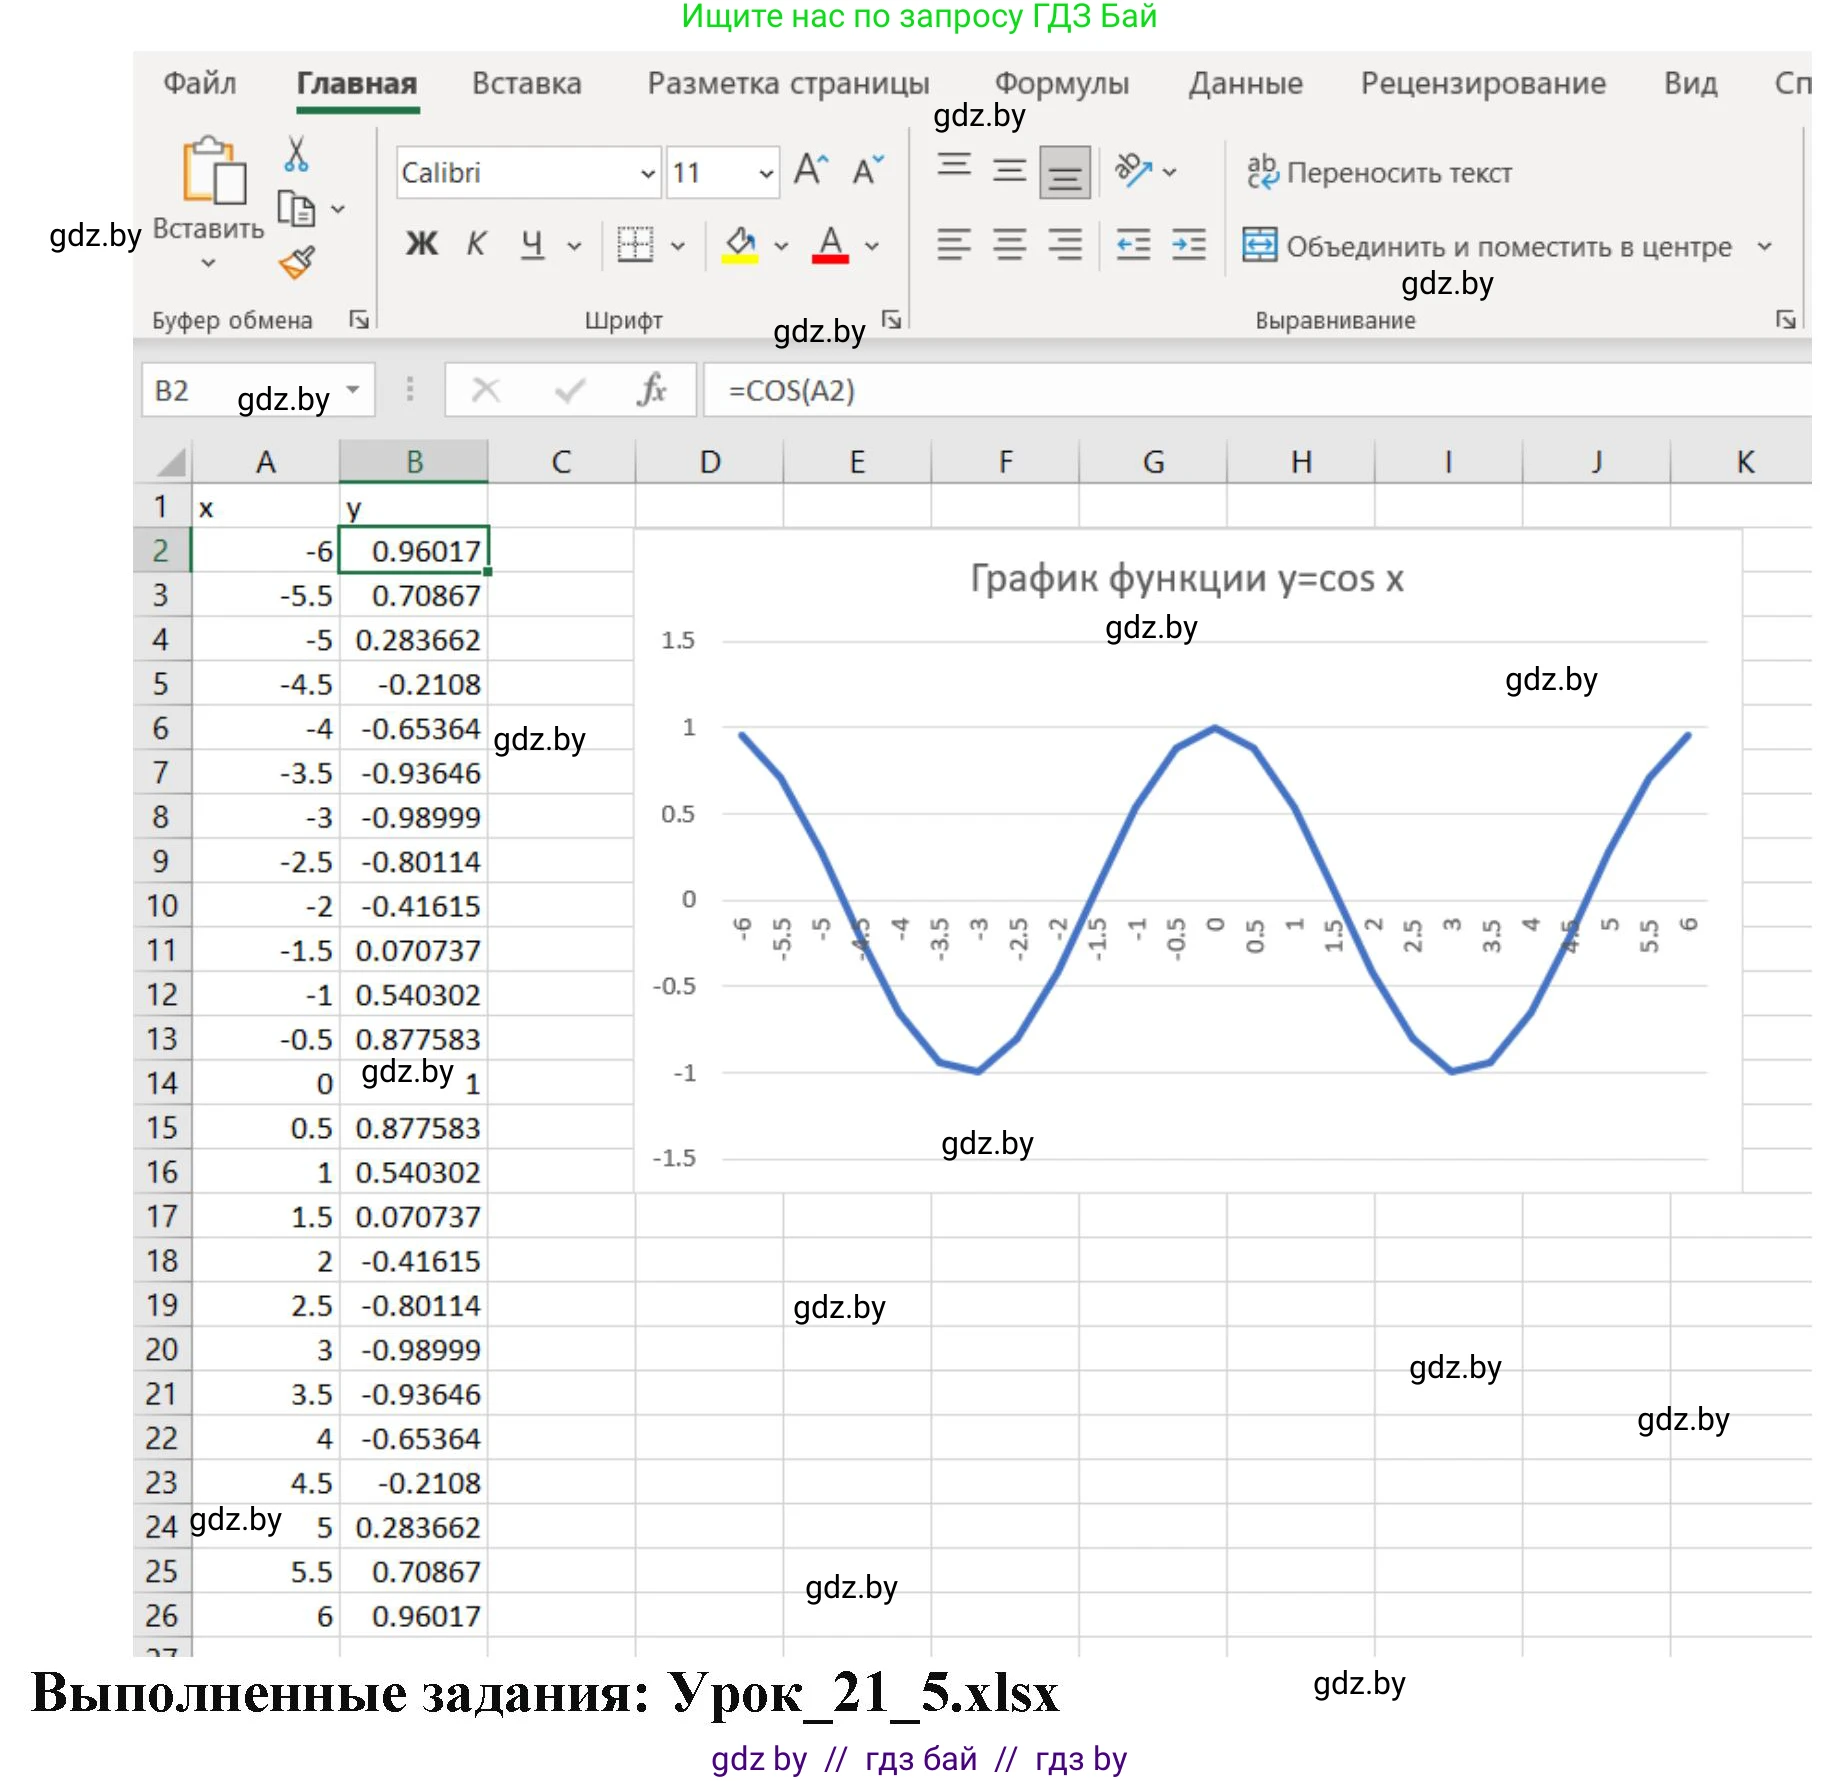This screenshot has height=1781, width=1841.
Task: Open the Вставка ribbon tab
Action: click(526, 83)
